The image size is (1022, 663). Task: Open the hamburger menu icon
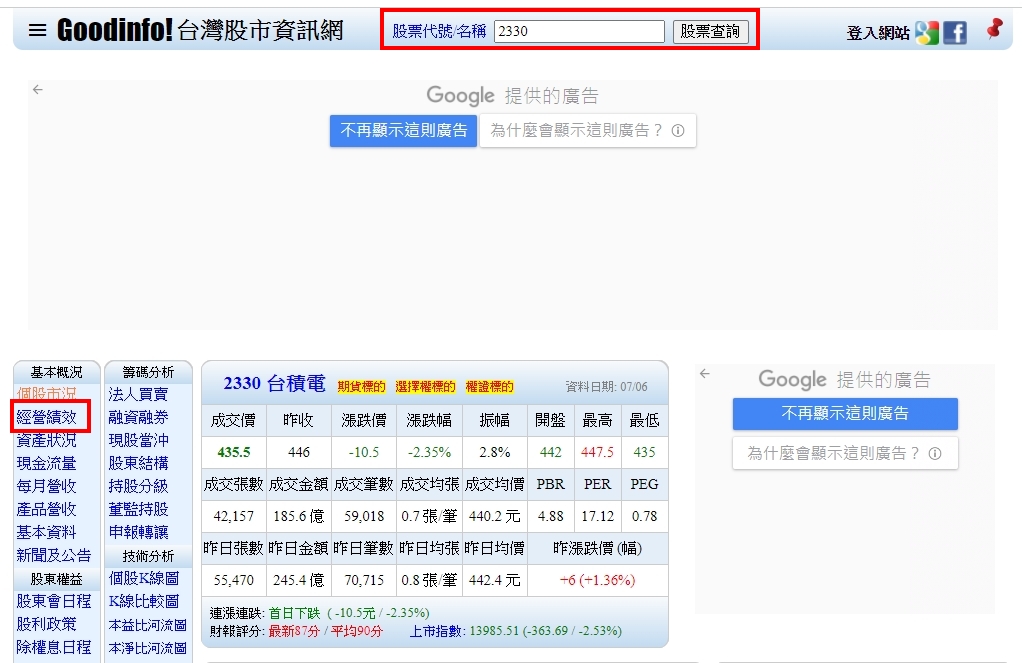(38, 30)
